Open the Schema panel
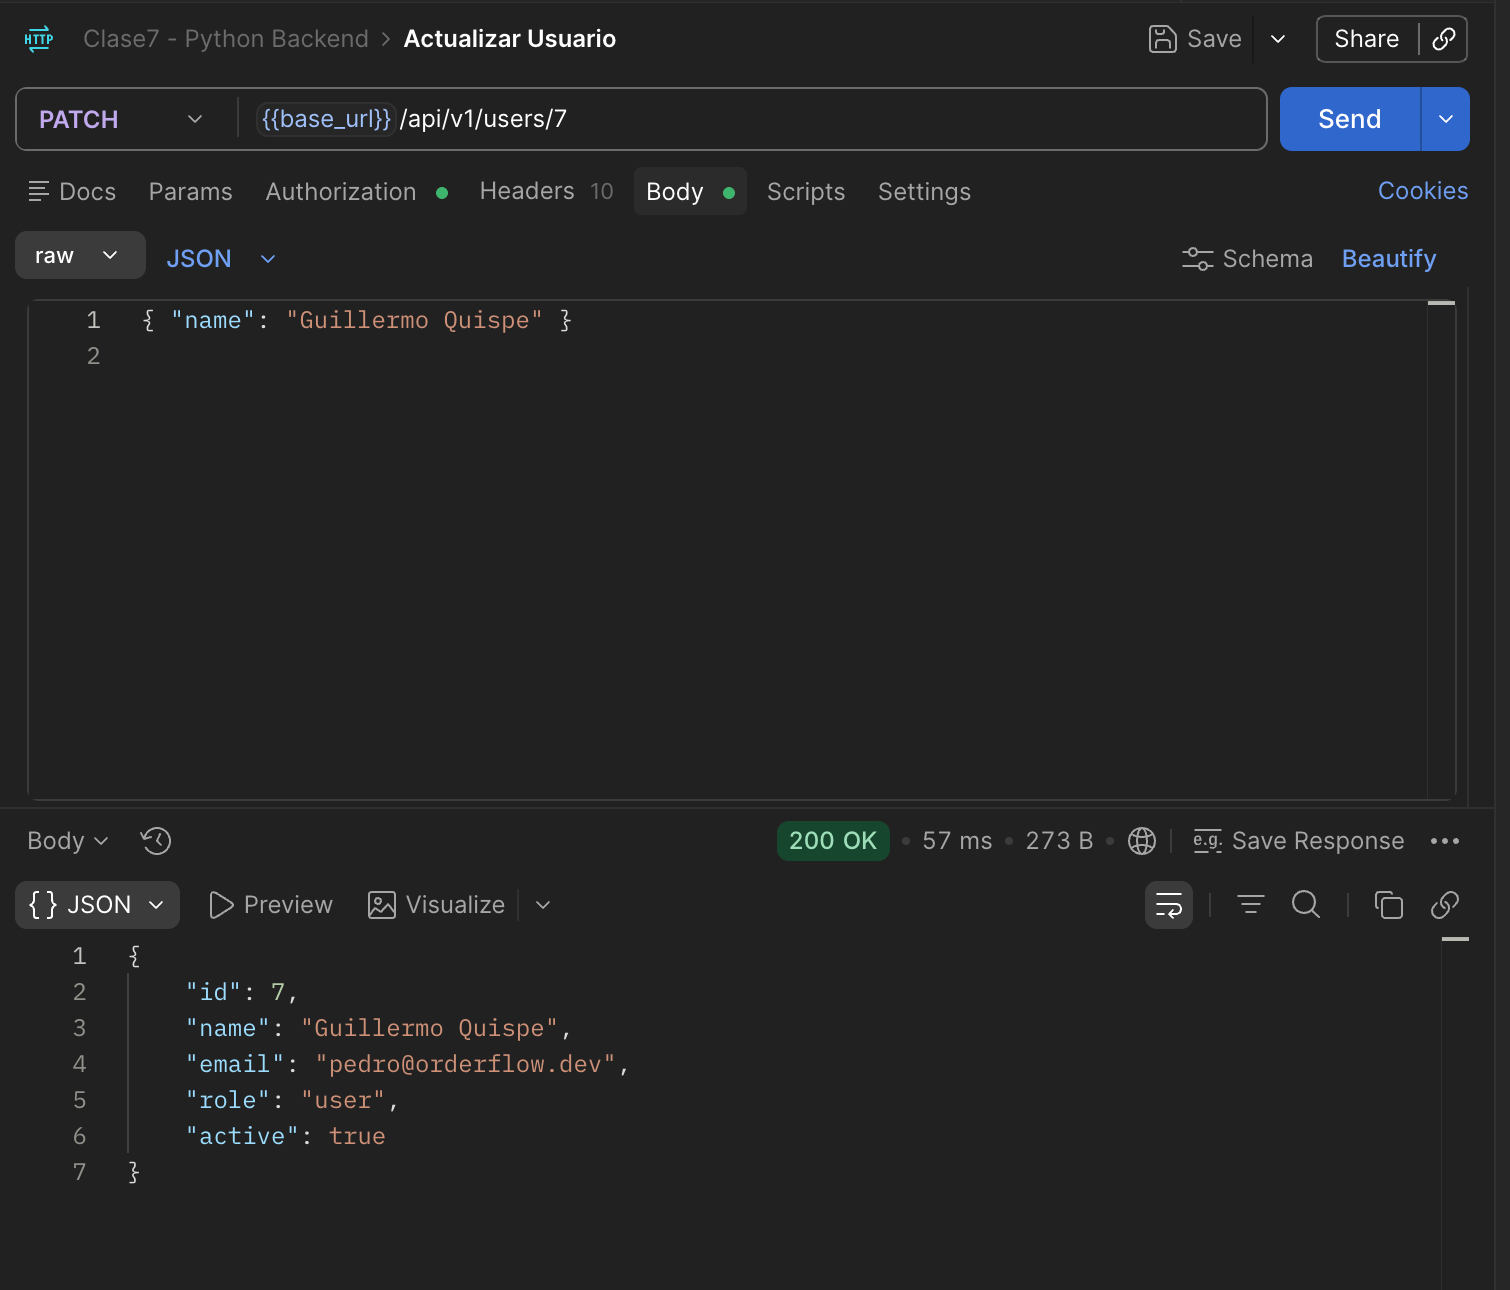 tap(1247, 259)
